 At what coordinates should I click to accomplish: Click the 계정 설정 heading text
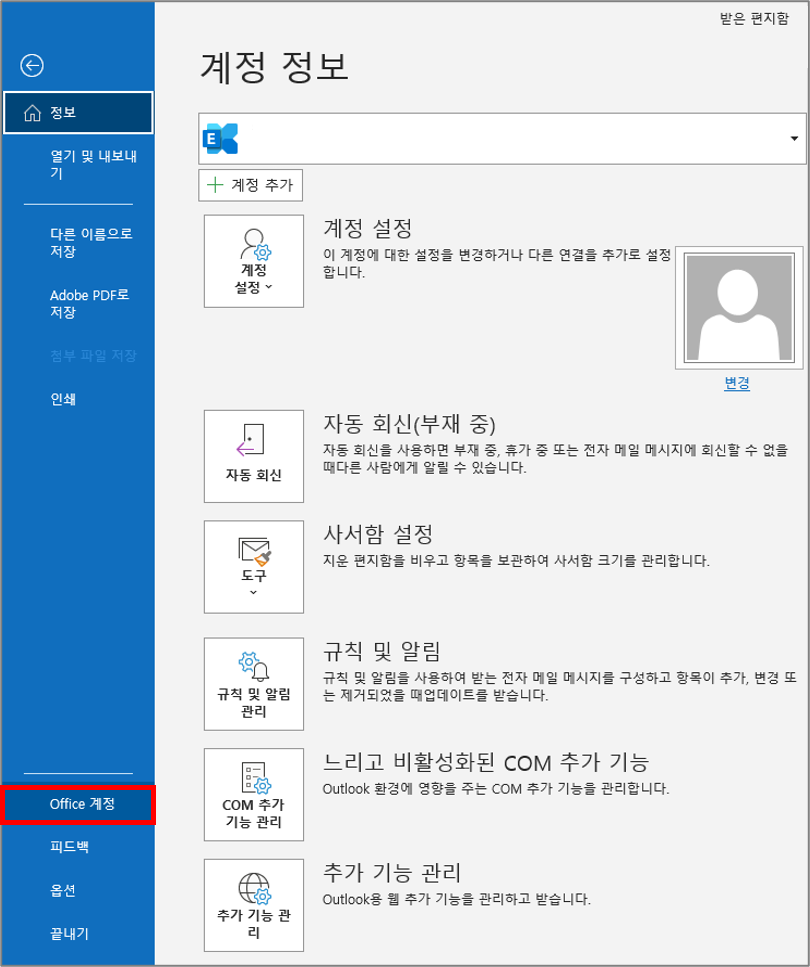pos(368,229)
